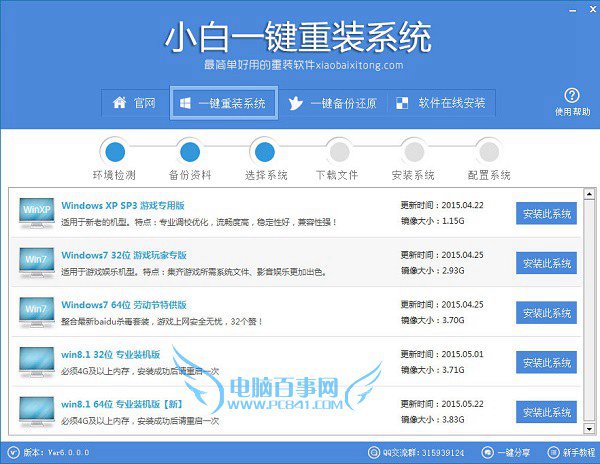Click the 一键分享 share icon
The height and width of the screenshot is (464, 600).
pyautogui.click(x=488, y=452)
